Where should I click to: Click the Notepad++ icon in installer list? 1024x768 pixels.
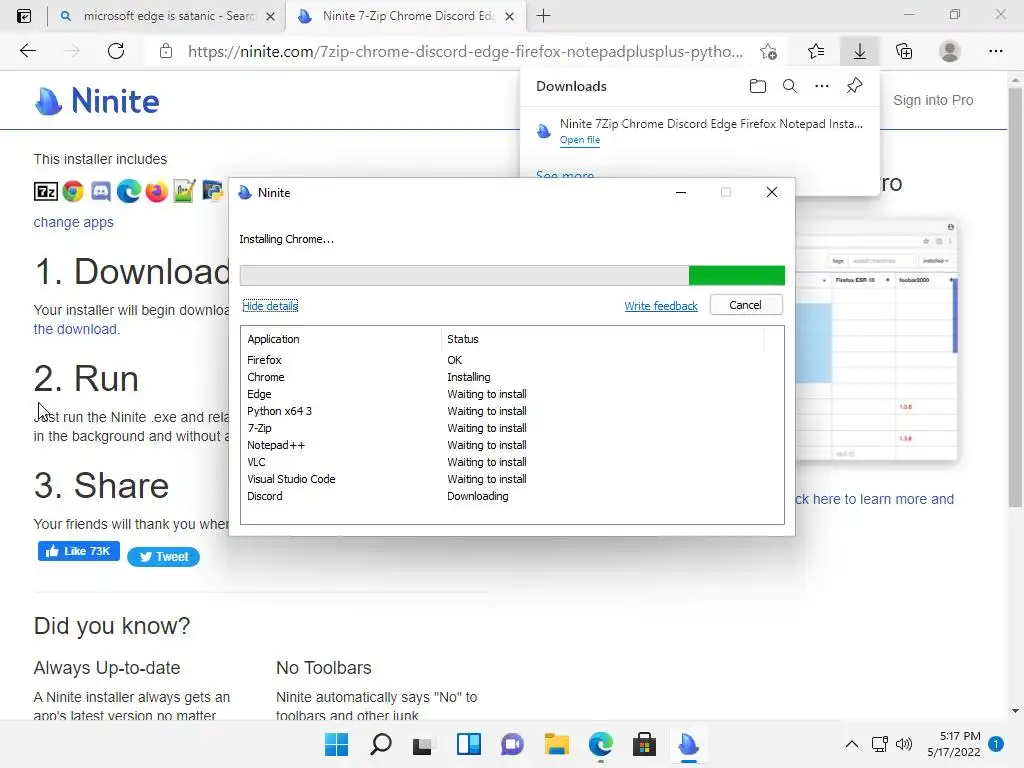coord(184,191)
